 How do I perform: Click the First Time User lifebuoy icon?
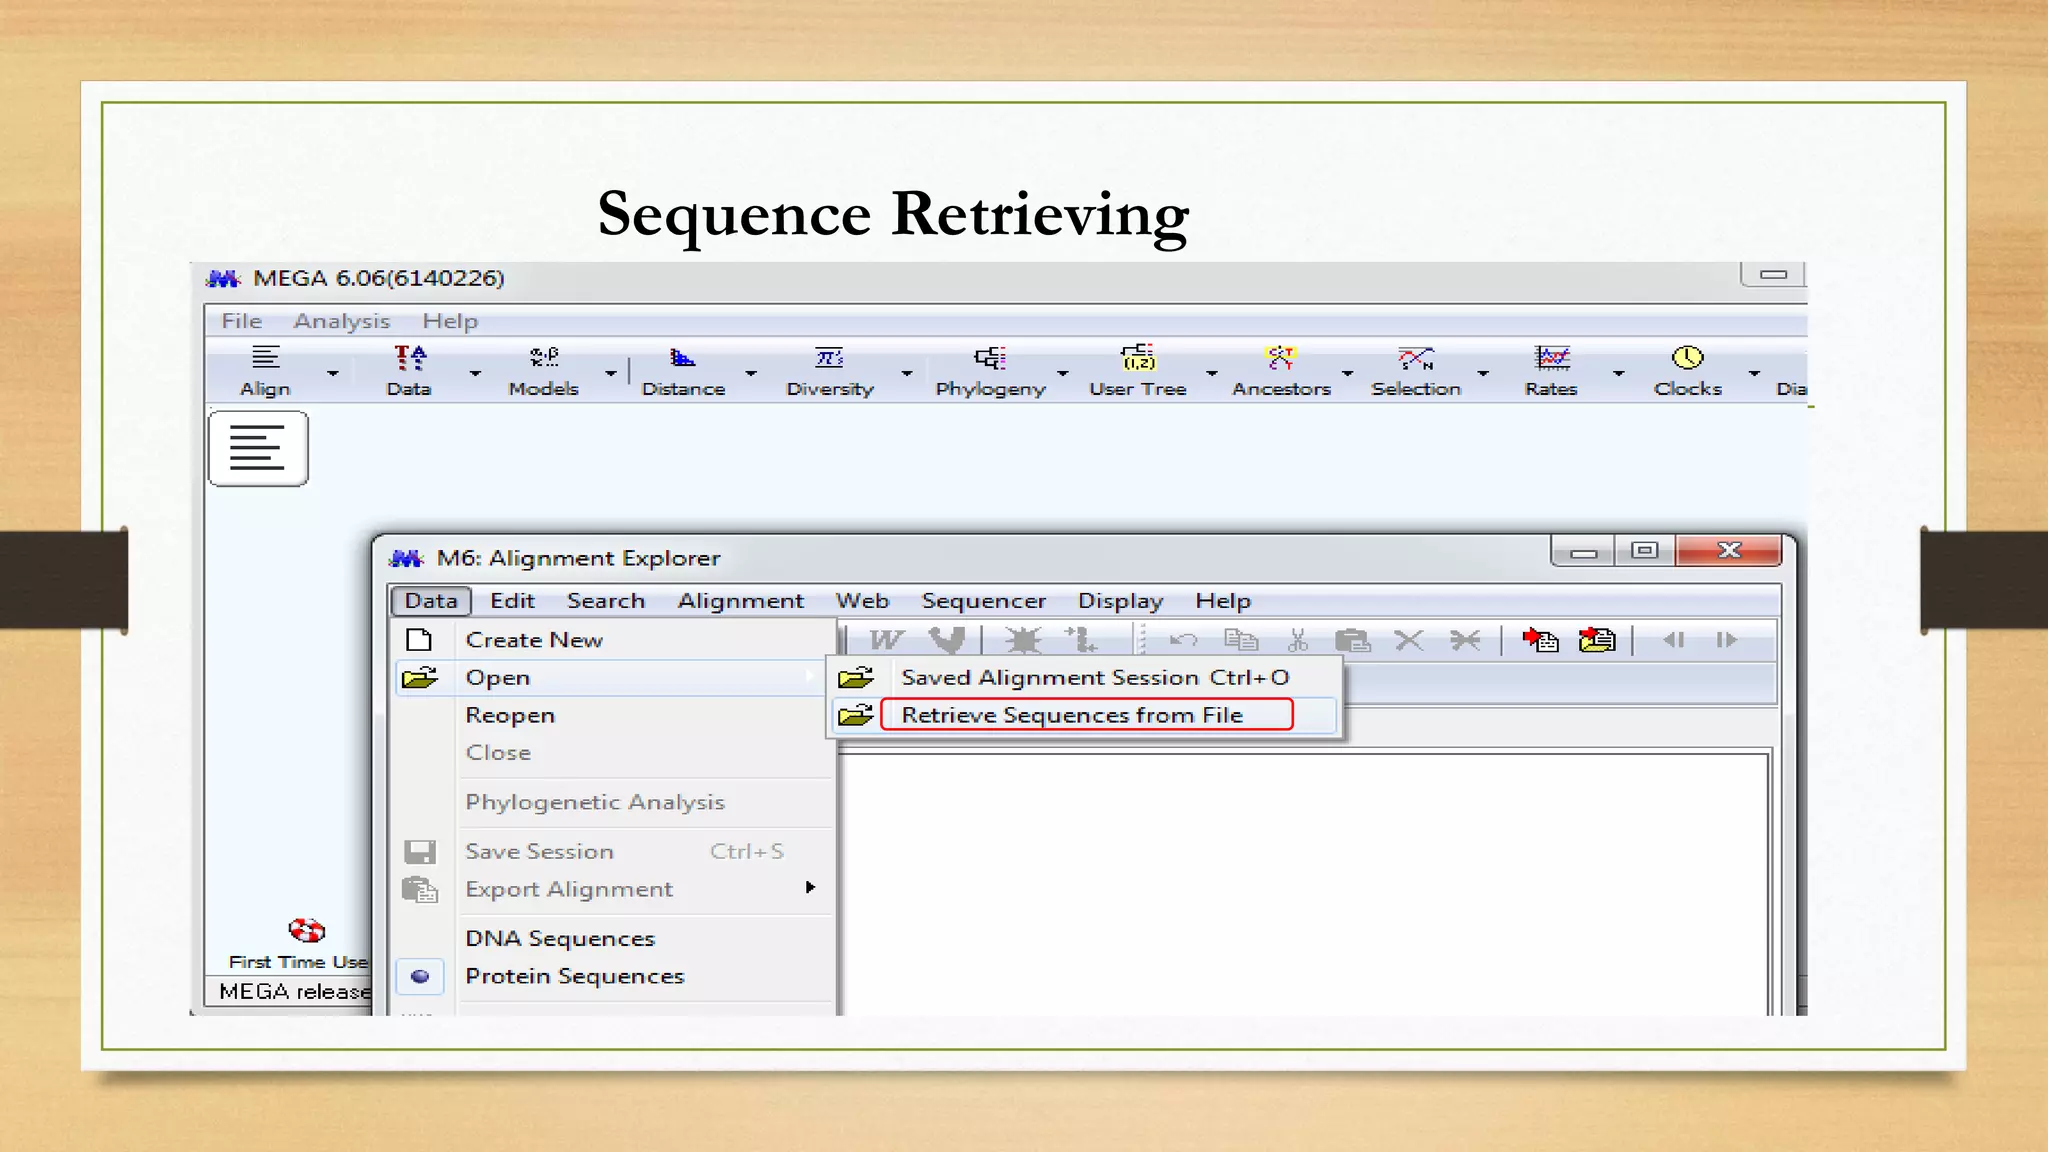coord(306,931)
